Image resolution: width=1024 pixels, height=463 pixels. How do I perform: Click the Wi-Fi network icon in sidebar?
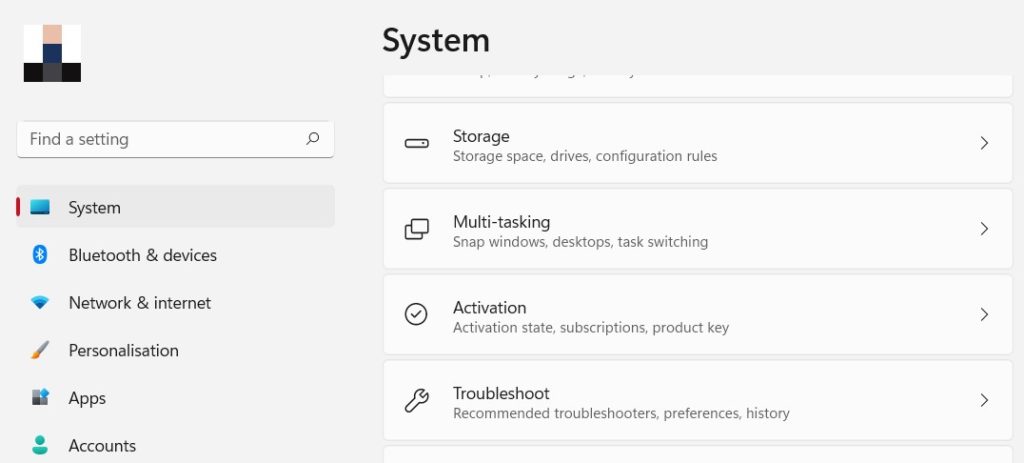coord(40,303)
